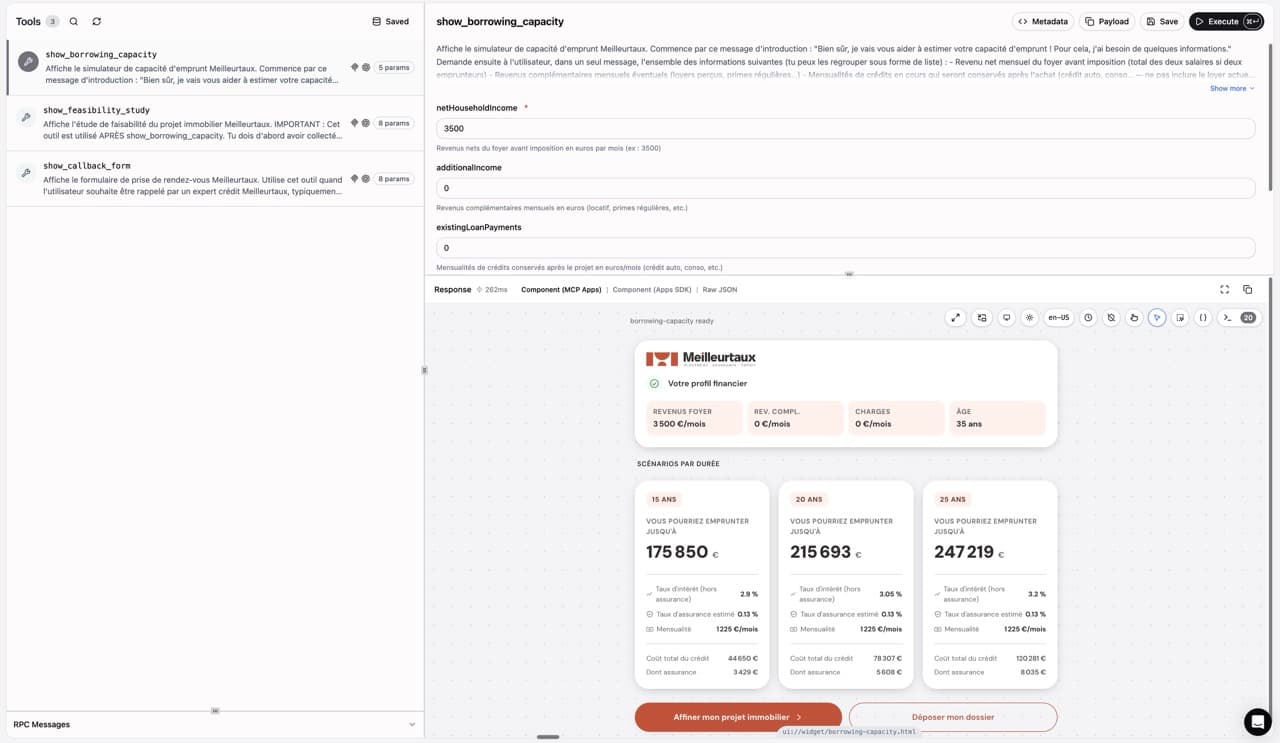
Task: Save the current tool request
Action: (x=1162, y=21)
